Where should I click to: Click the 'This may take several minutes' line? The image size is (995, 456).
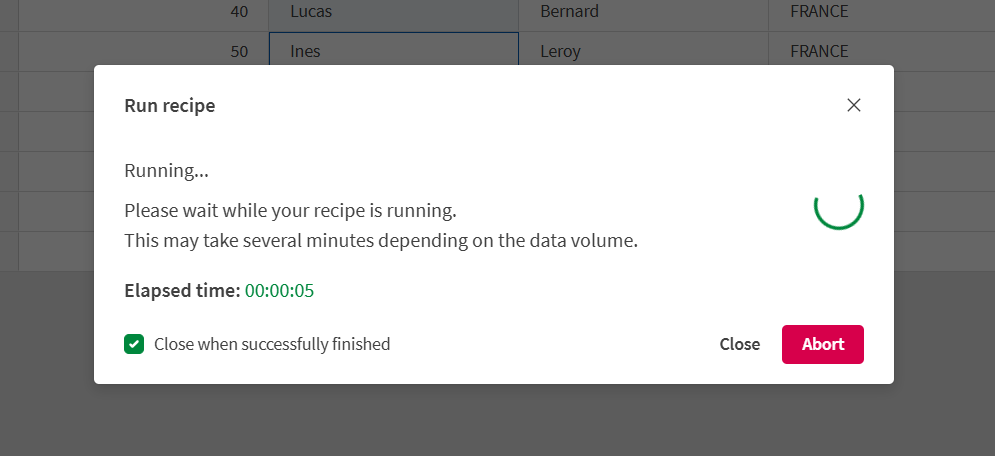380,241
